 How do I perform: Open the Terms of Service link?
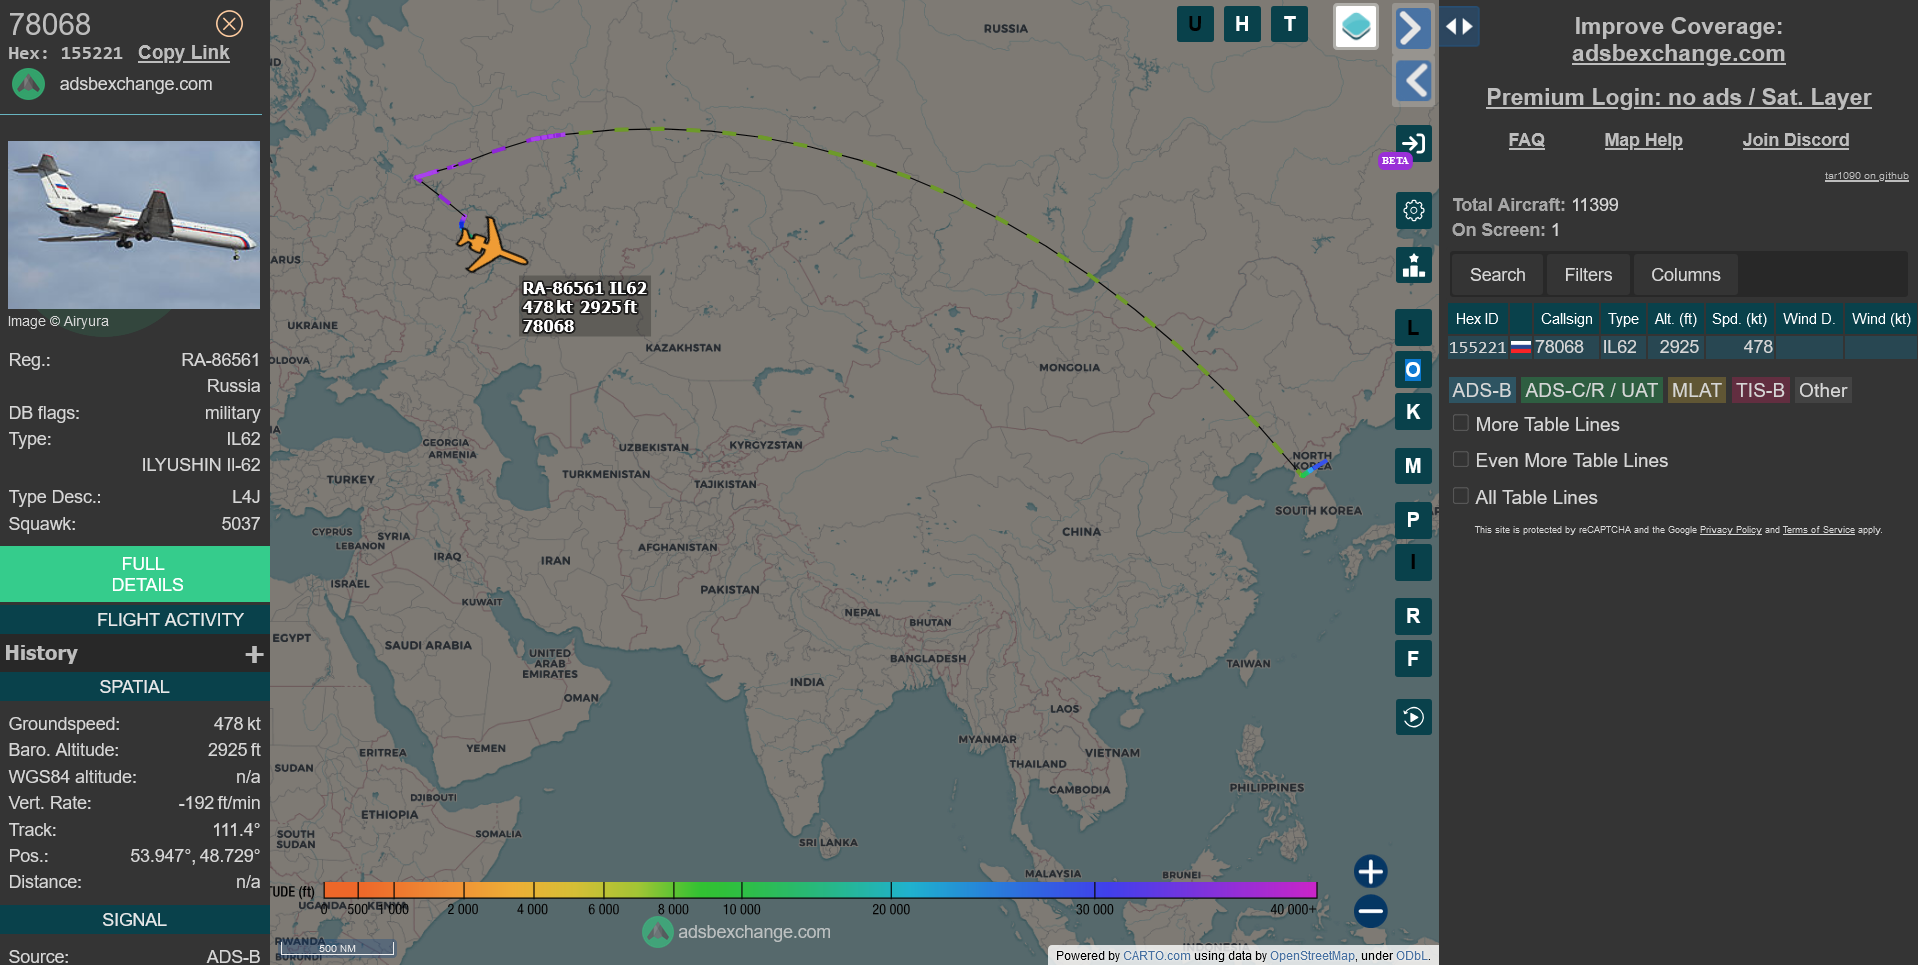click(x=1818, y=530)
